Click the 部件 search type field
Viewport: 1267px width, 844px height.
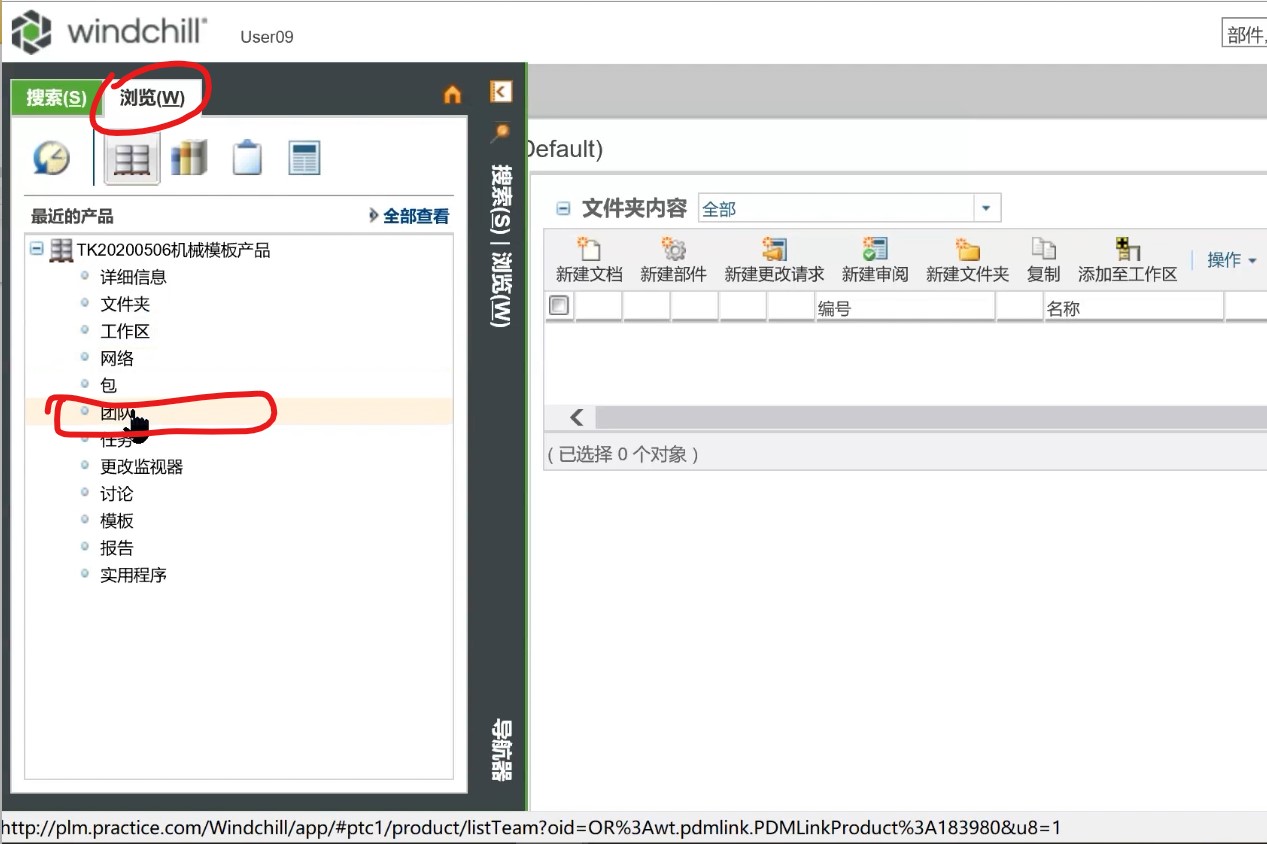(x=1244, y=35)
